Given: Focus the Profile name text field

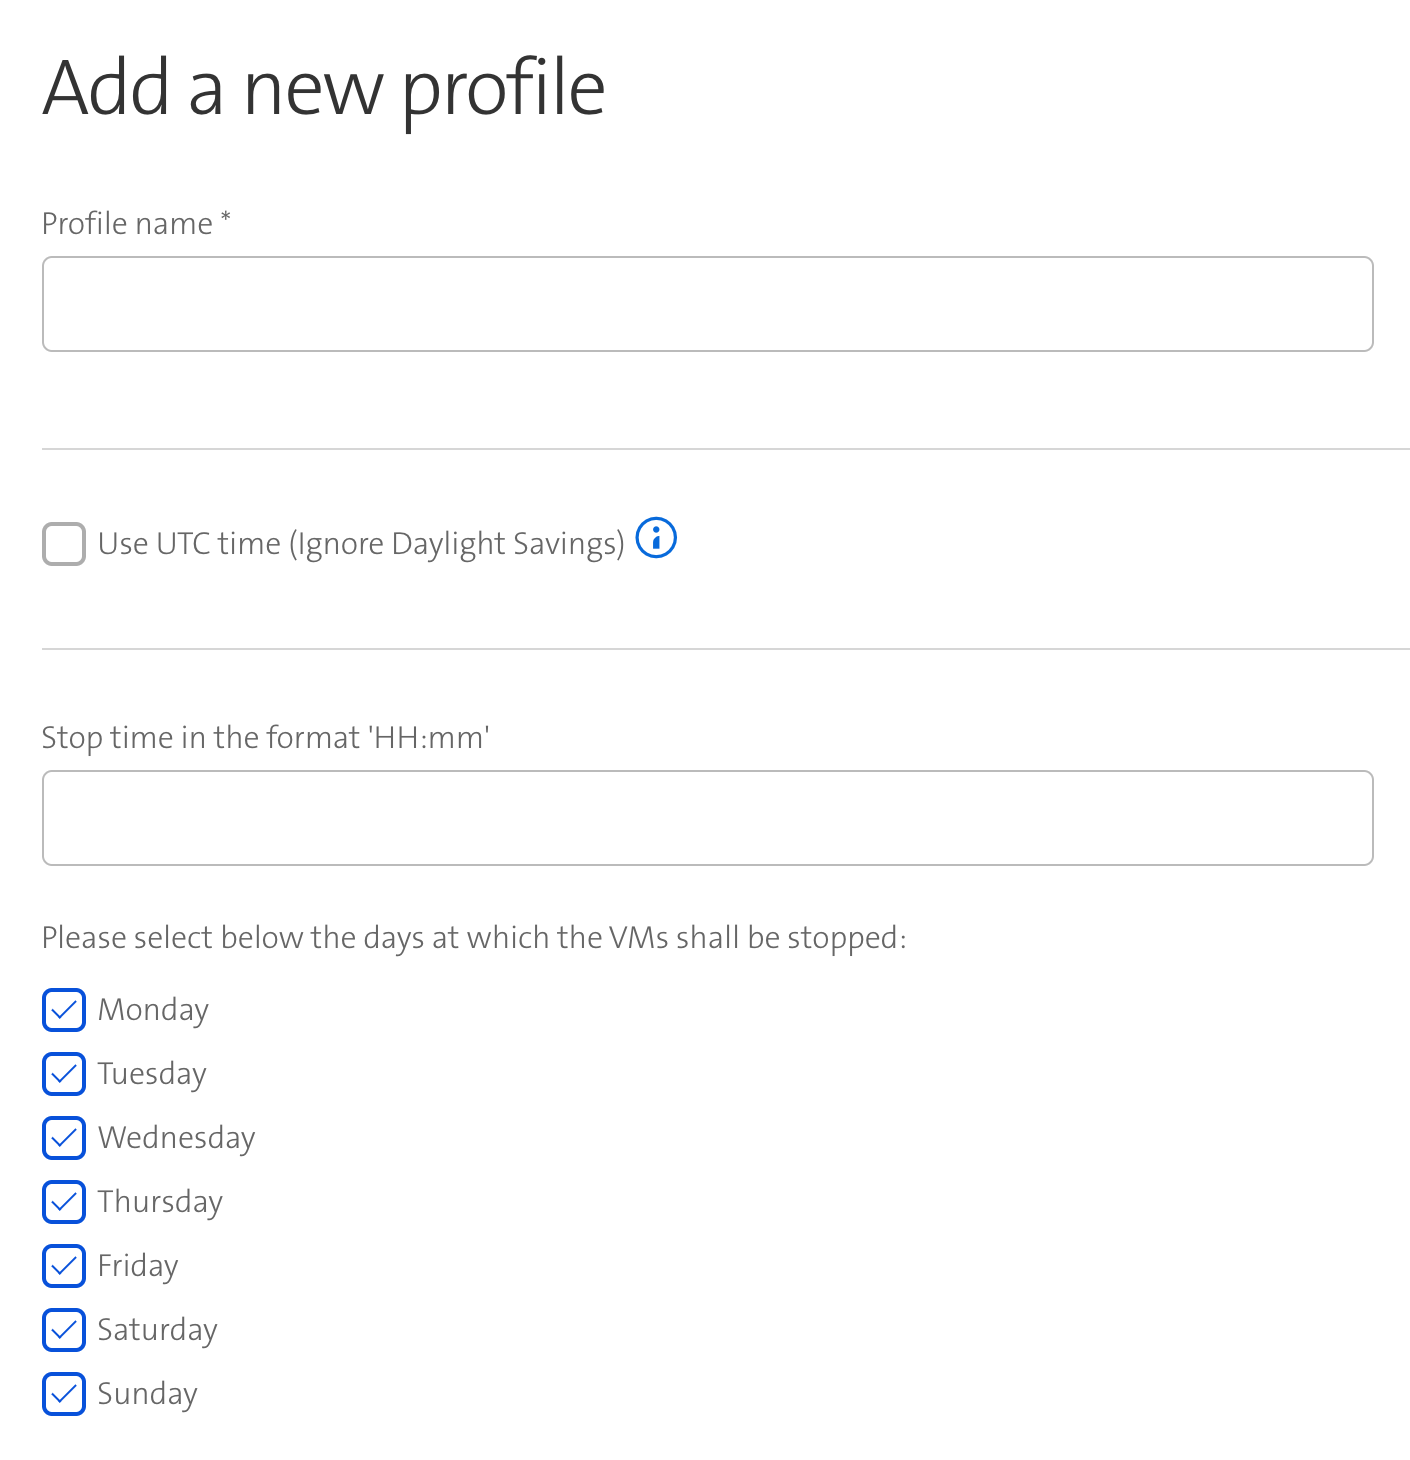Looking at the screenshot, I should coord(707,304).
